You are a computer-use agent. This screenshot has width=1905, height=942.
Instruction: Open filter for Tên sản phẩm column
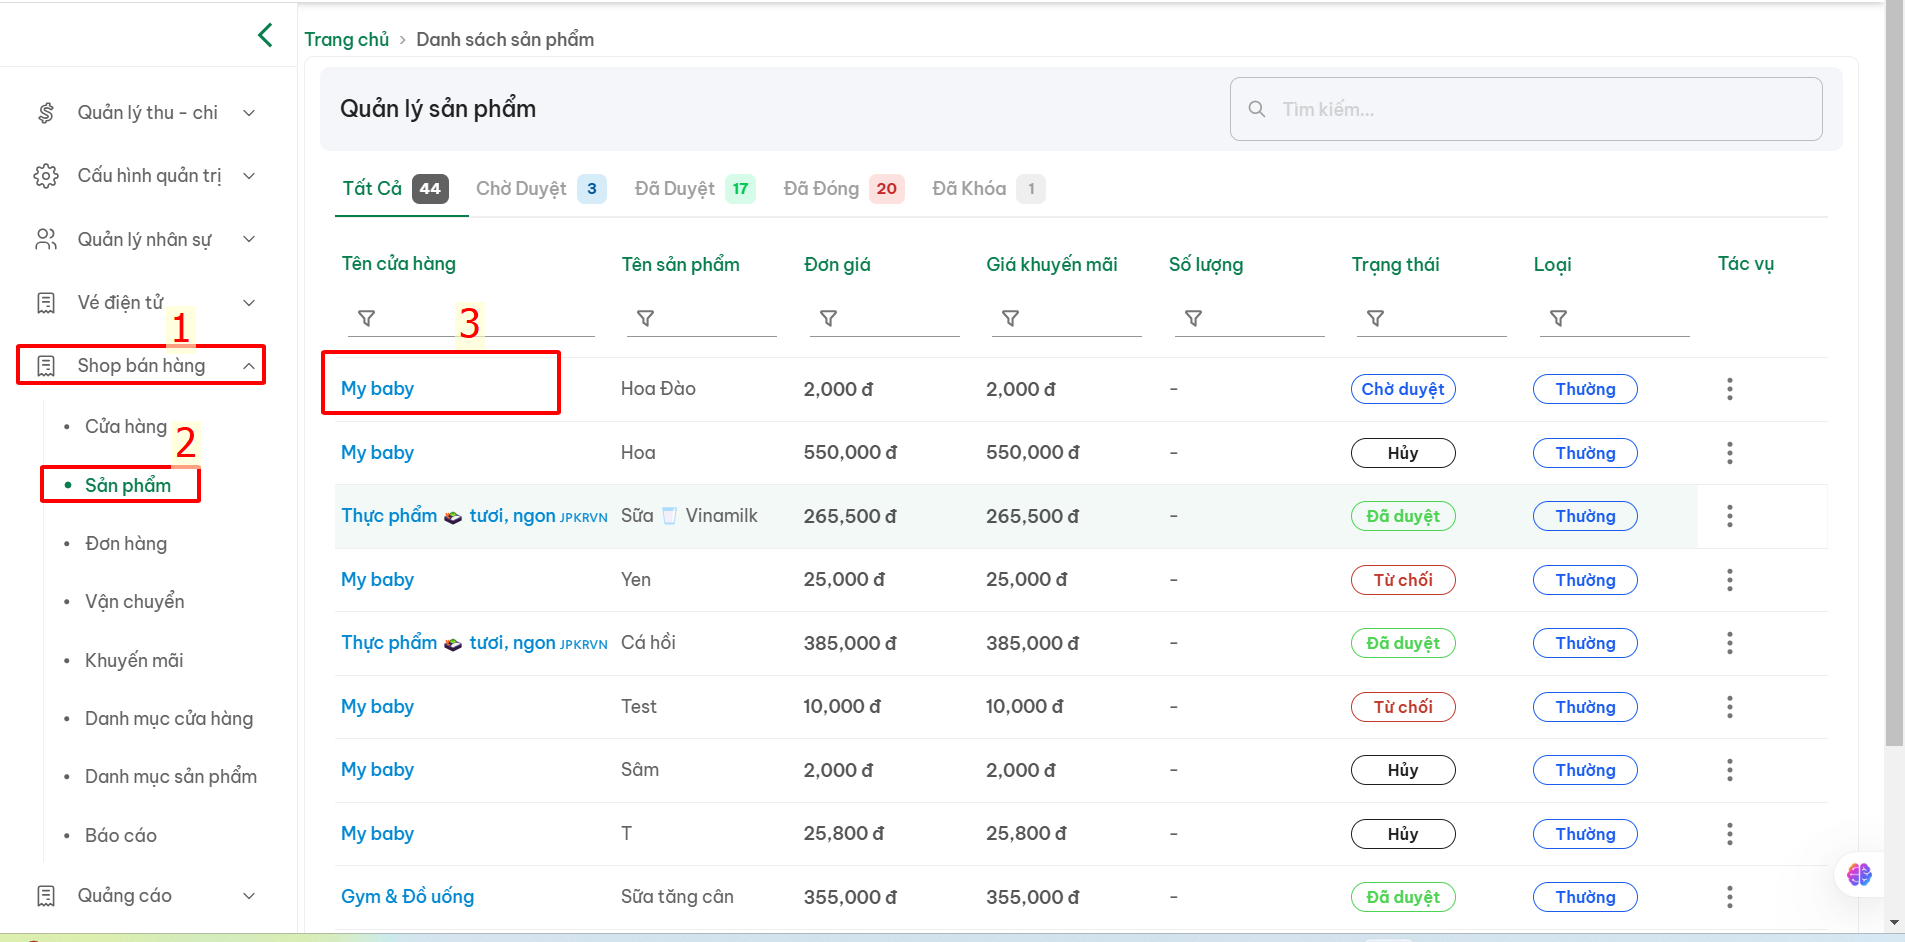tap(646, 318)
